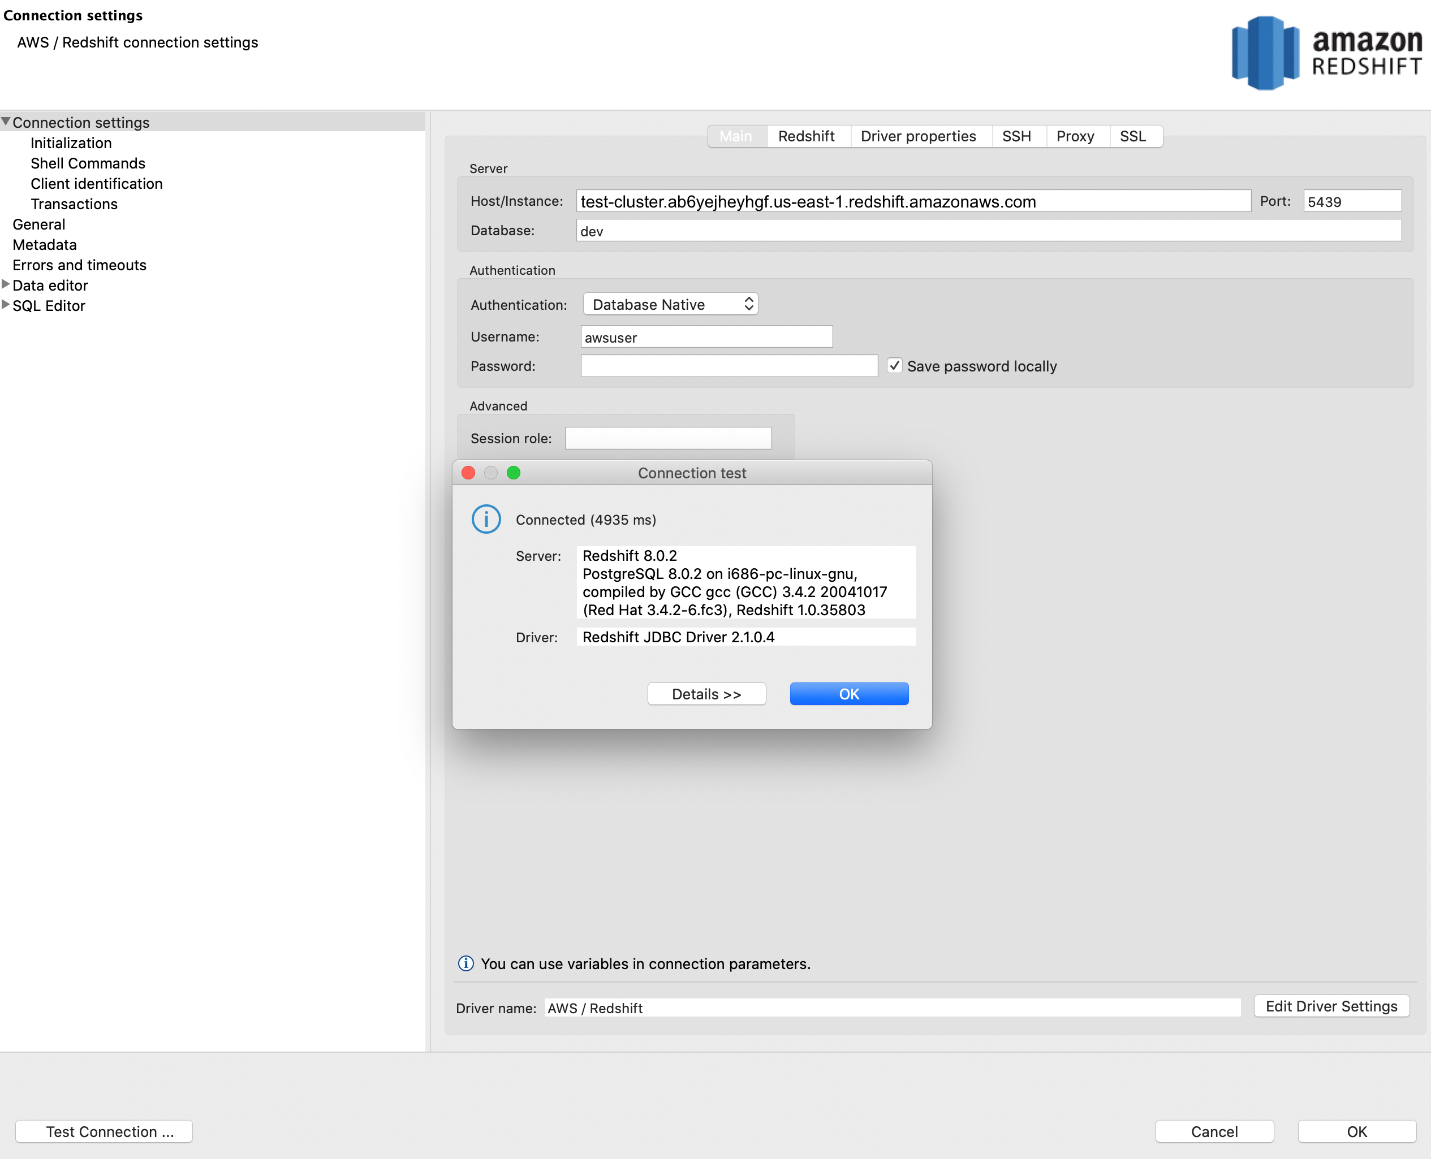Select the Connection settings tree item label
The image size is (1431, 1159).
(81, 122)
